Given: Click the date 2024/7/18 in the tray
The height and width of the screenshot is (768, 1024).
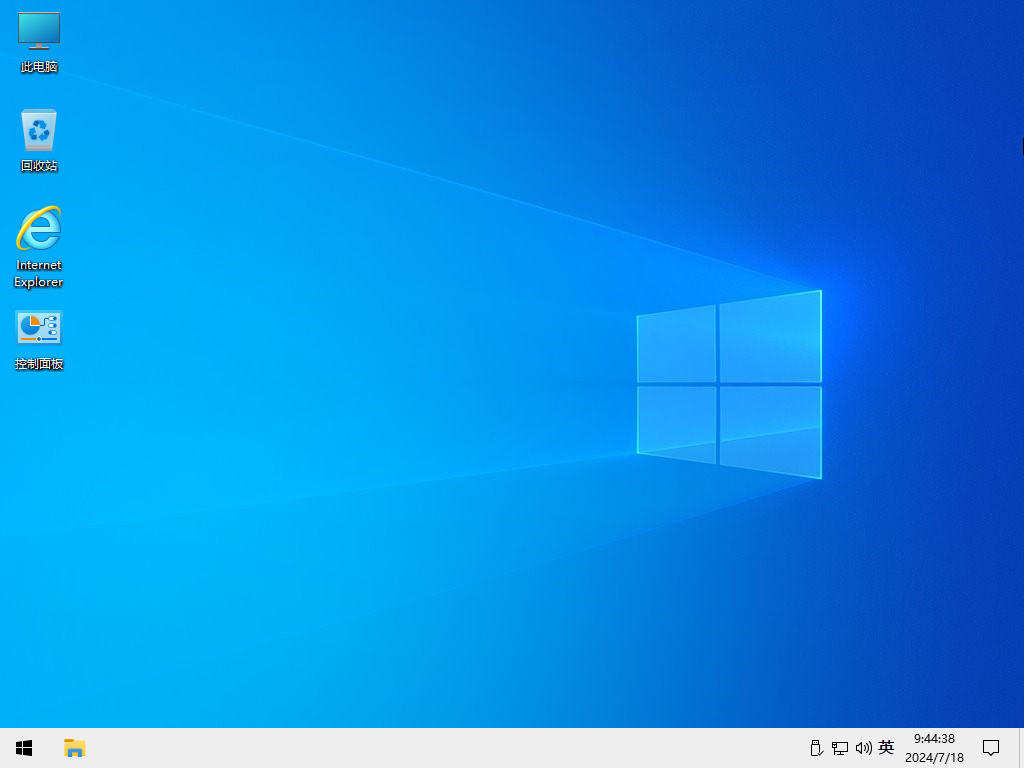Looking at the screenshot, I should (932, 756).
